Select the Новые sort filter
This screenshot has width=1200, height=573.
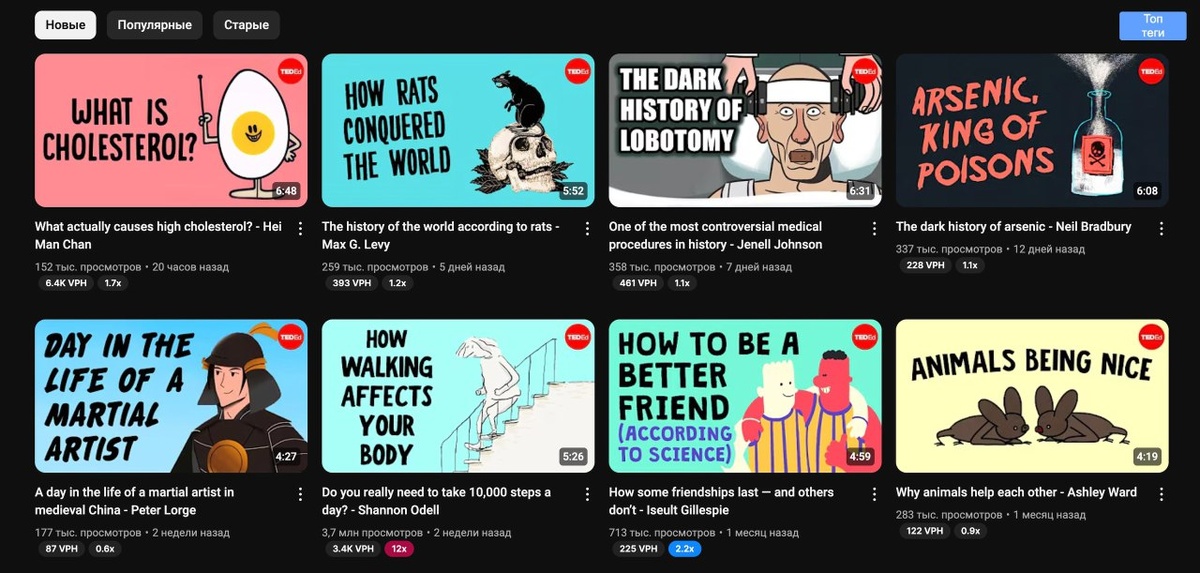65,25
